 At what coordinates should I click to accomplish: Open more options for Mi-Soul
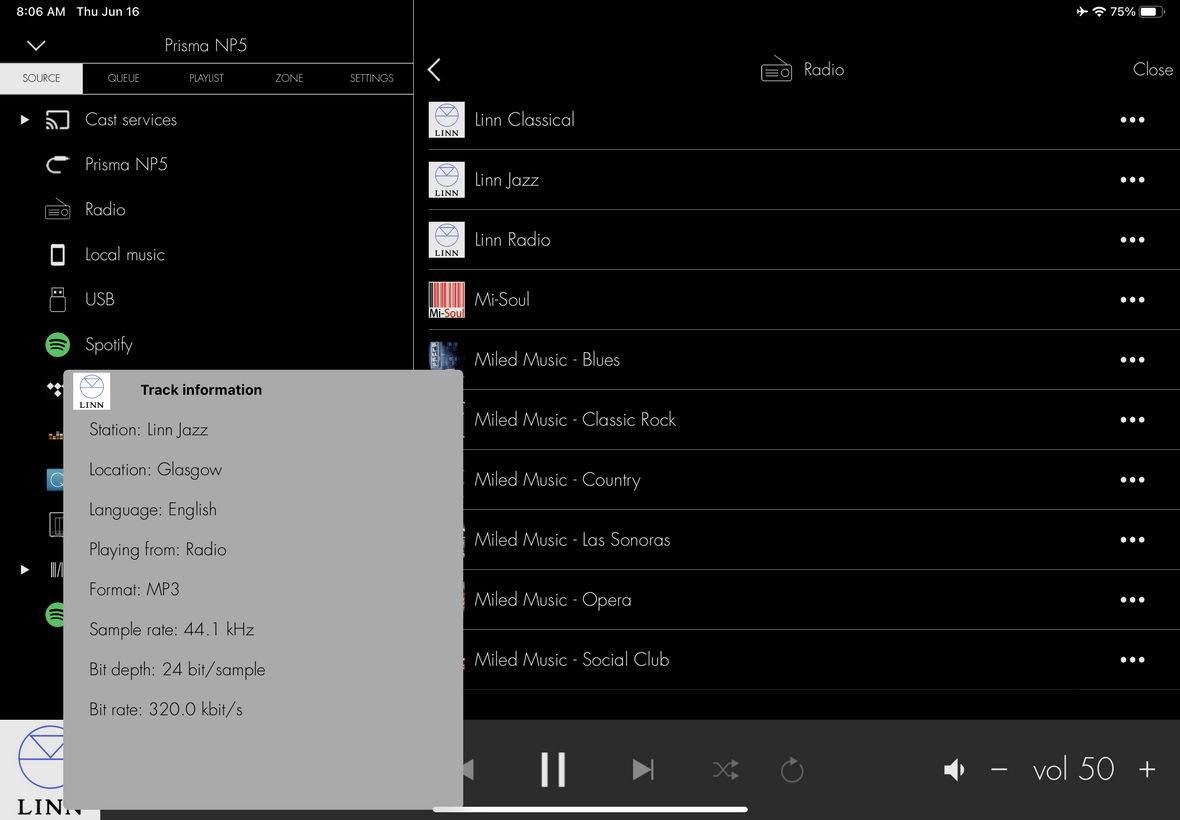[1132, 299]
